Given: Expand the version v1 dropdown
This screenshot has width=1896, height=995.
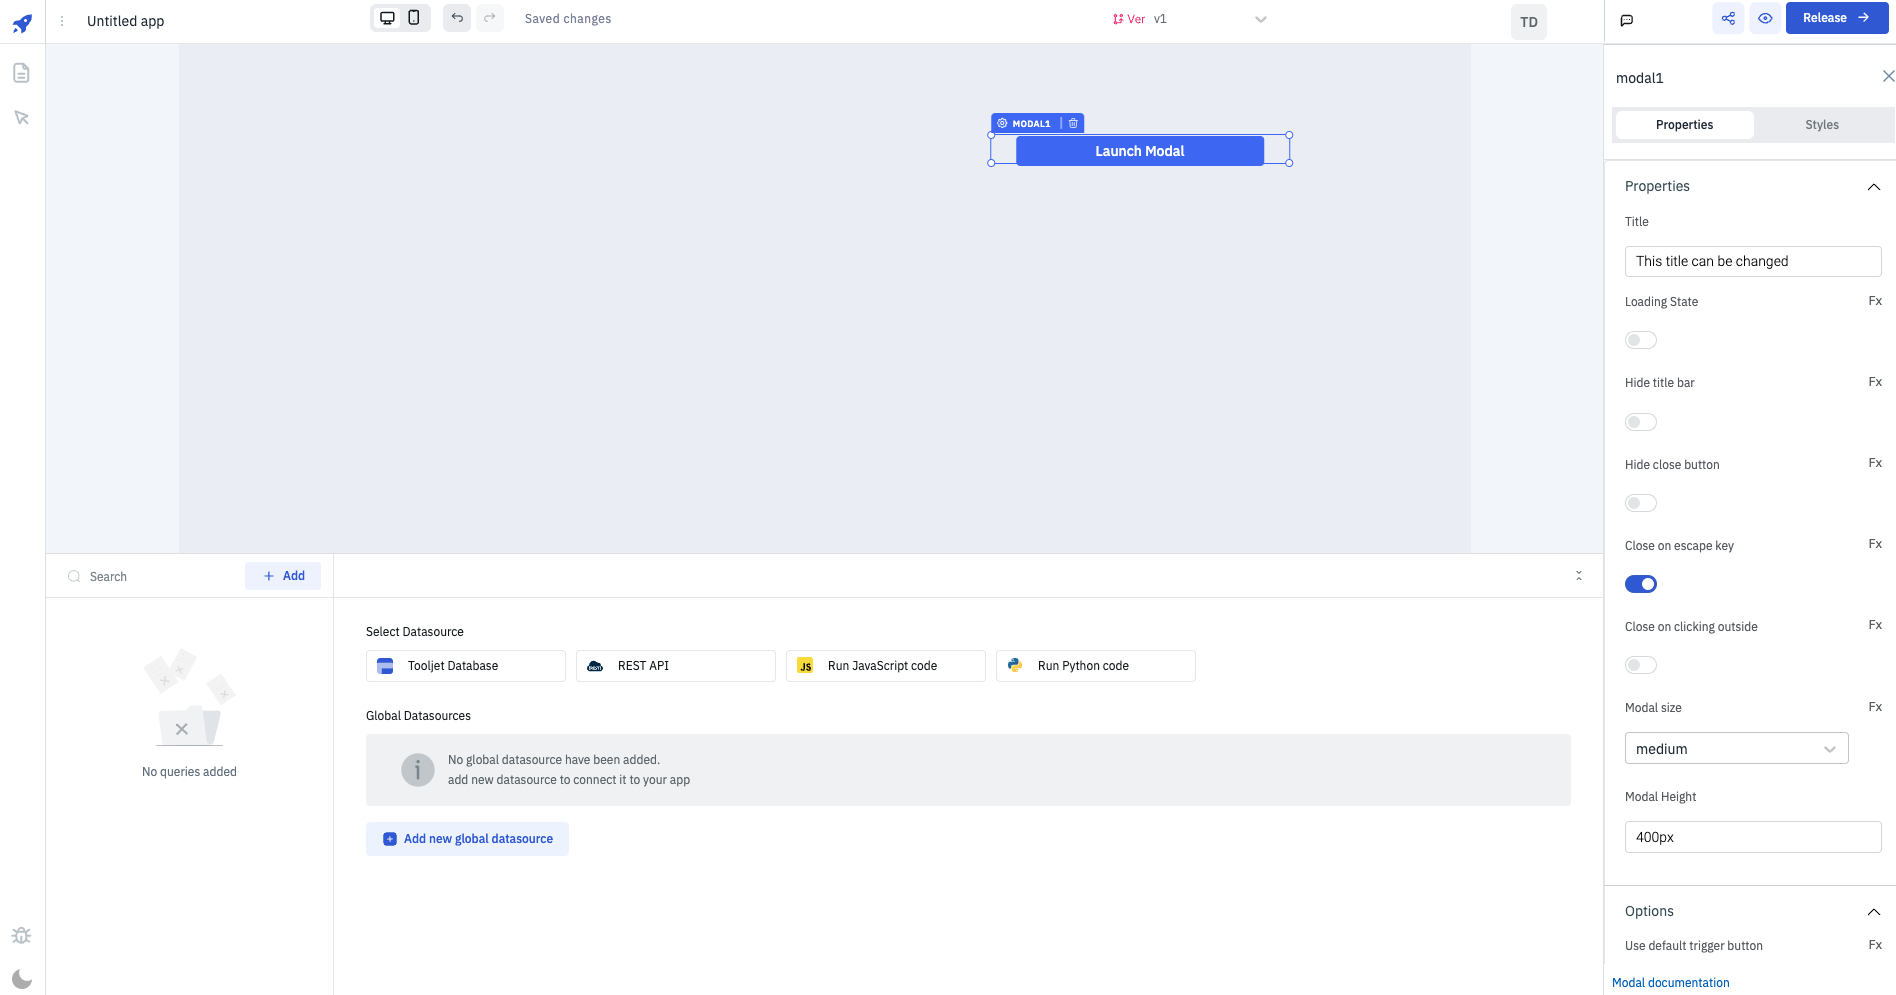Looking at the screenshot, I should [1260, 19].
